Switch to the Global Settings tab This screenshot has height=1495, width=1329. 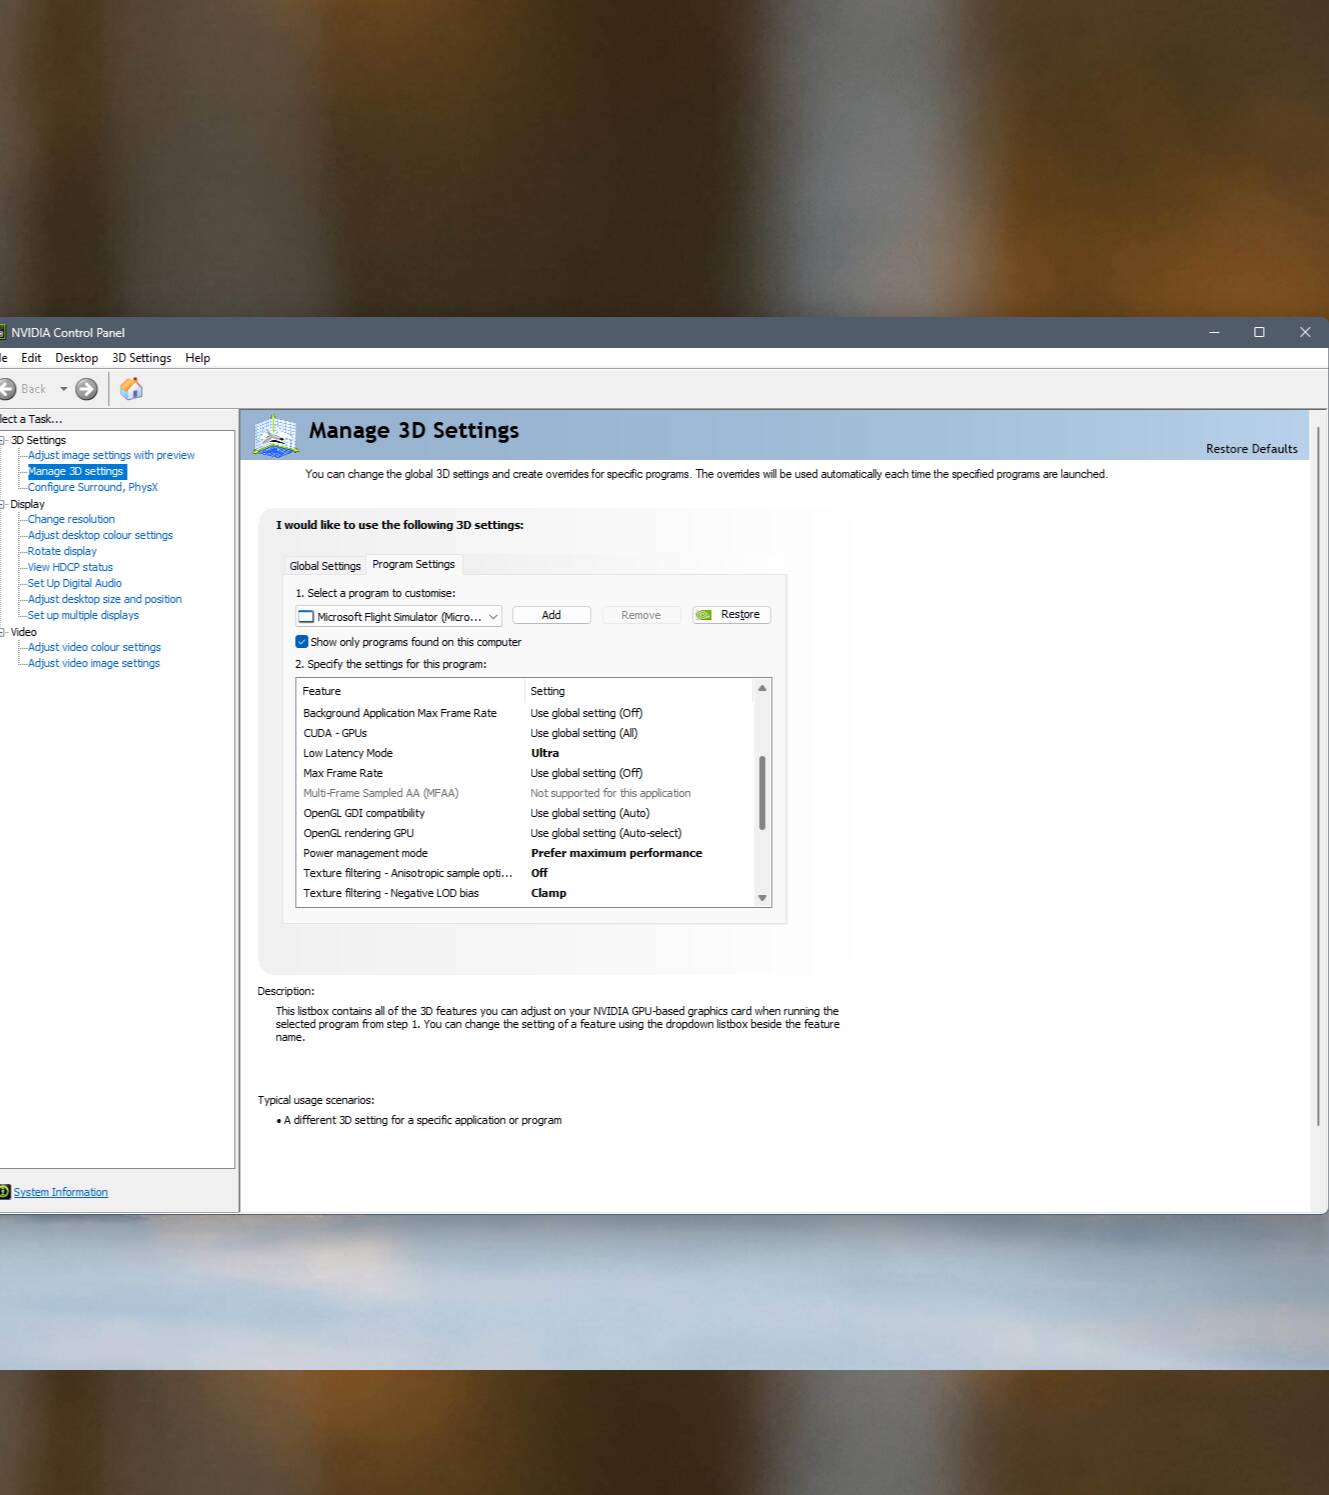325,566
